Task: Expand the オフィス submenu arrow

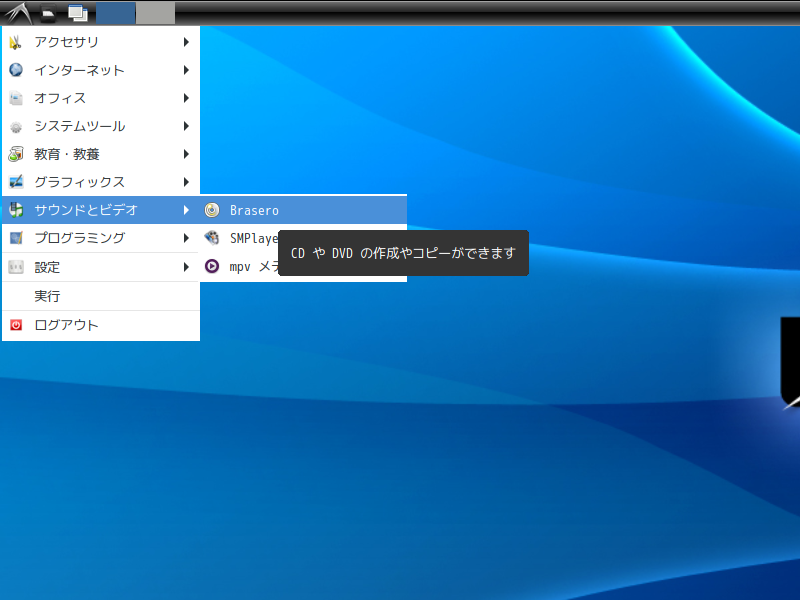Action: coord(186,98)
